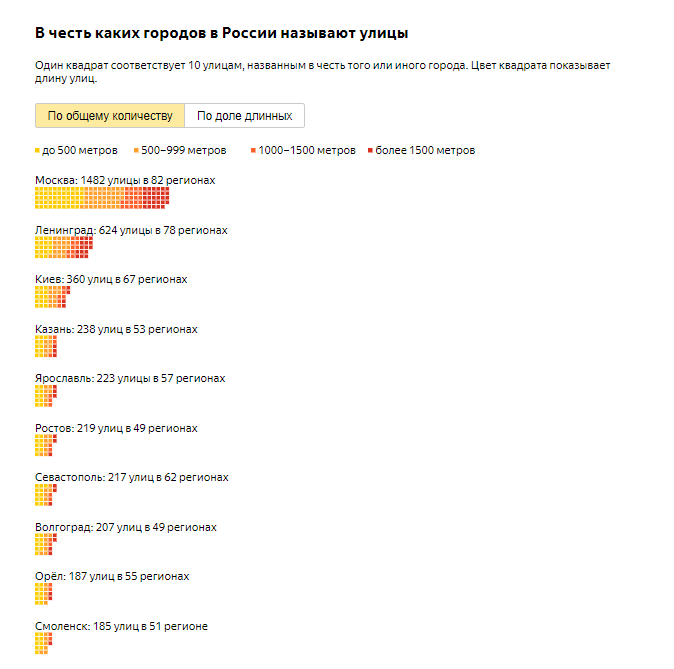Click the infographic title about городов в России
The image size is (674, 669).
pyautogui.click(x=221, y=33)
